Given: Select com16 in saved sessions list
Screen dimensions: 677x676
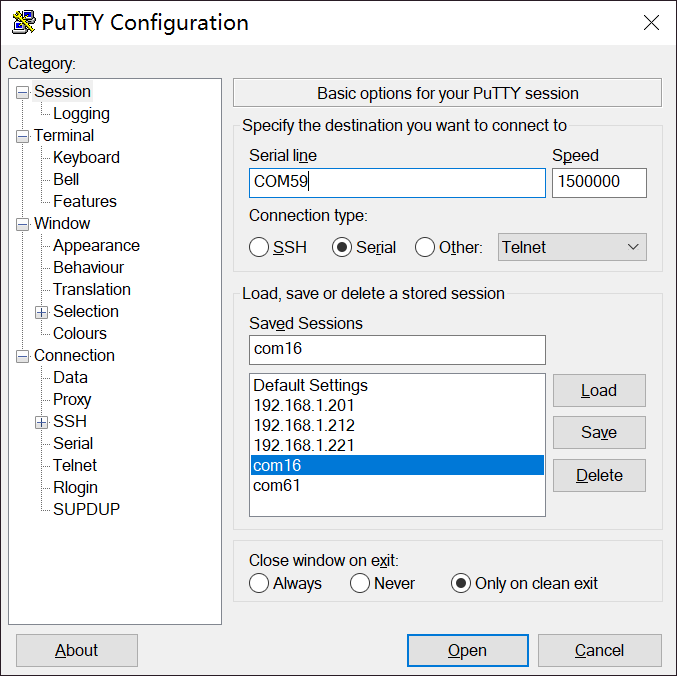Looking at the screenshot, I should click(x=397, y=465).
